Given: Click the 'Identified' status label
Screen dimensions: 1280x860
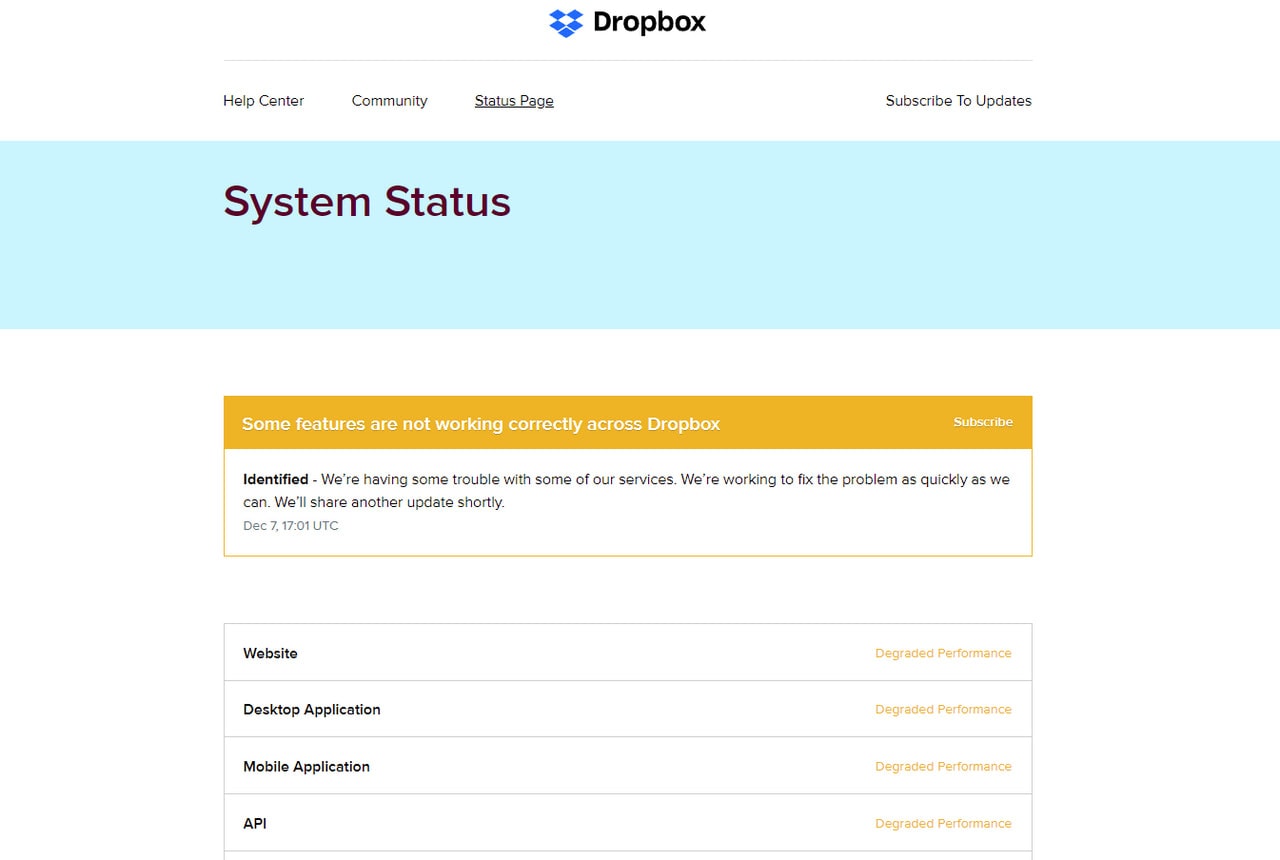Looking at the screenshot, I should [276, 479].
